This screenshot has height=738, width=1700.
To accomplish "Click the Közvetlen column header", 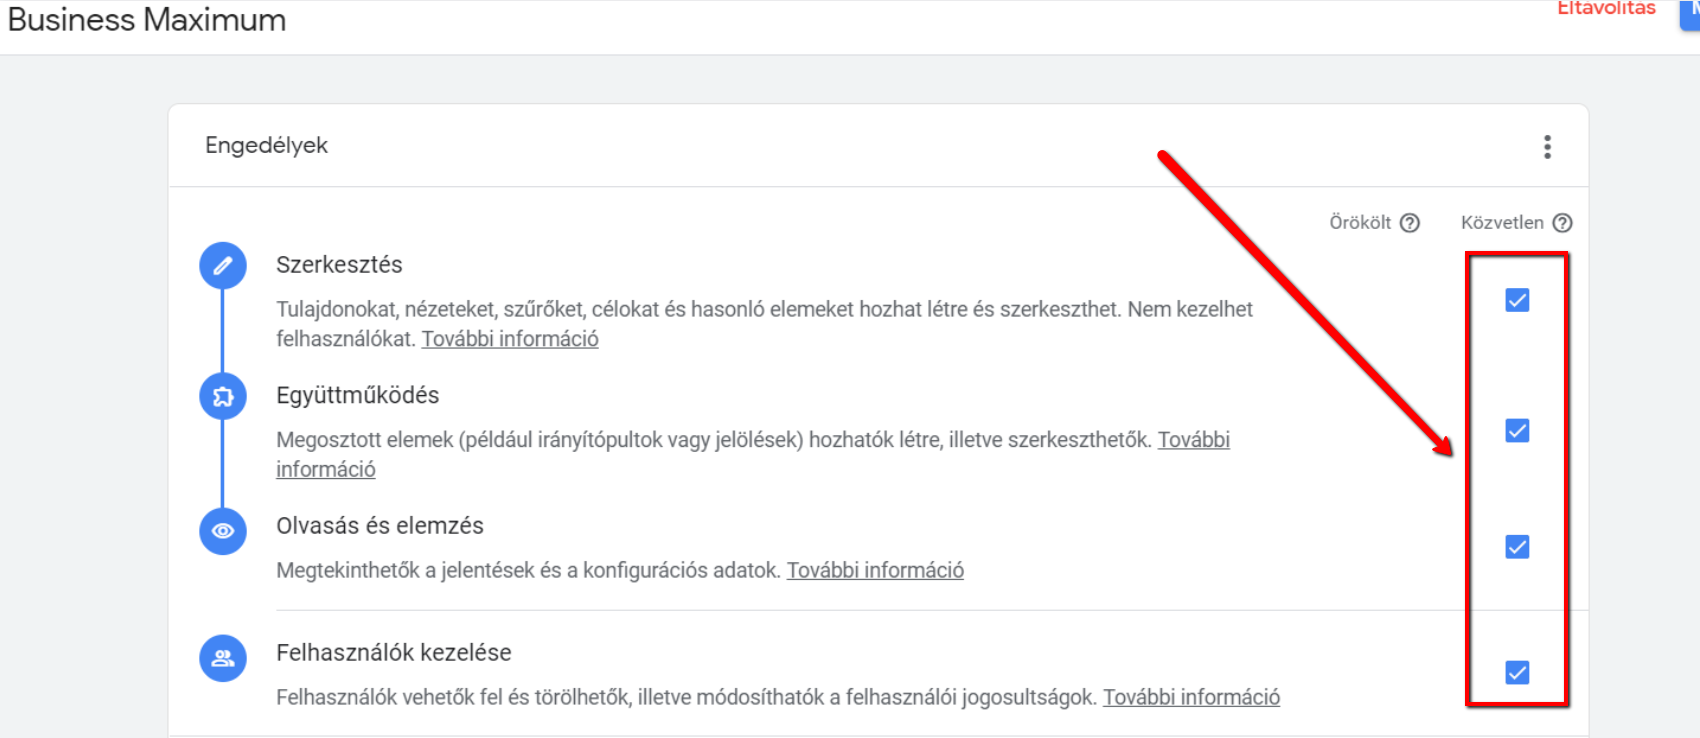I will point(1502,222).
